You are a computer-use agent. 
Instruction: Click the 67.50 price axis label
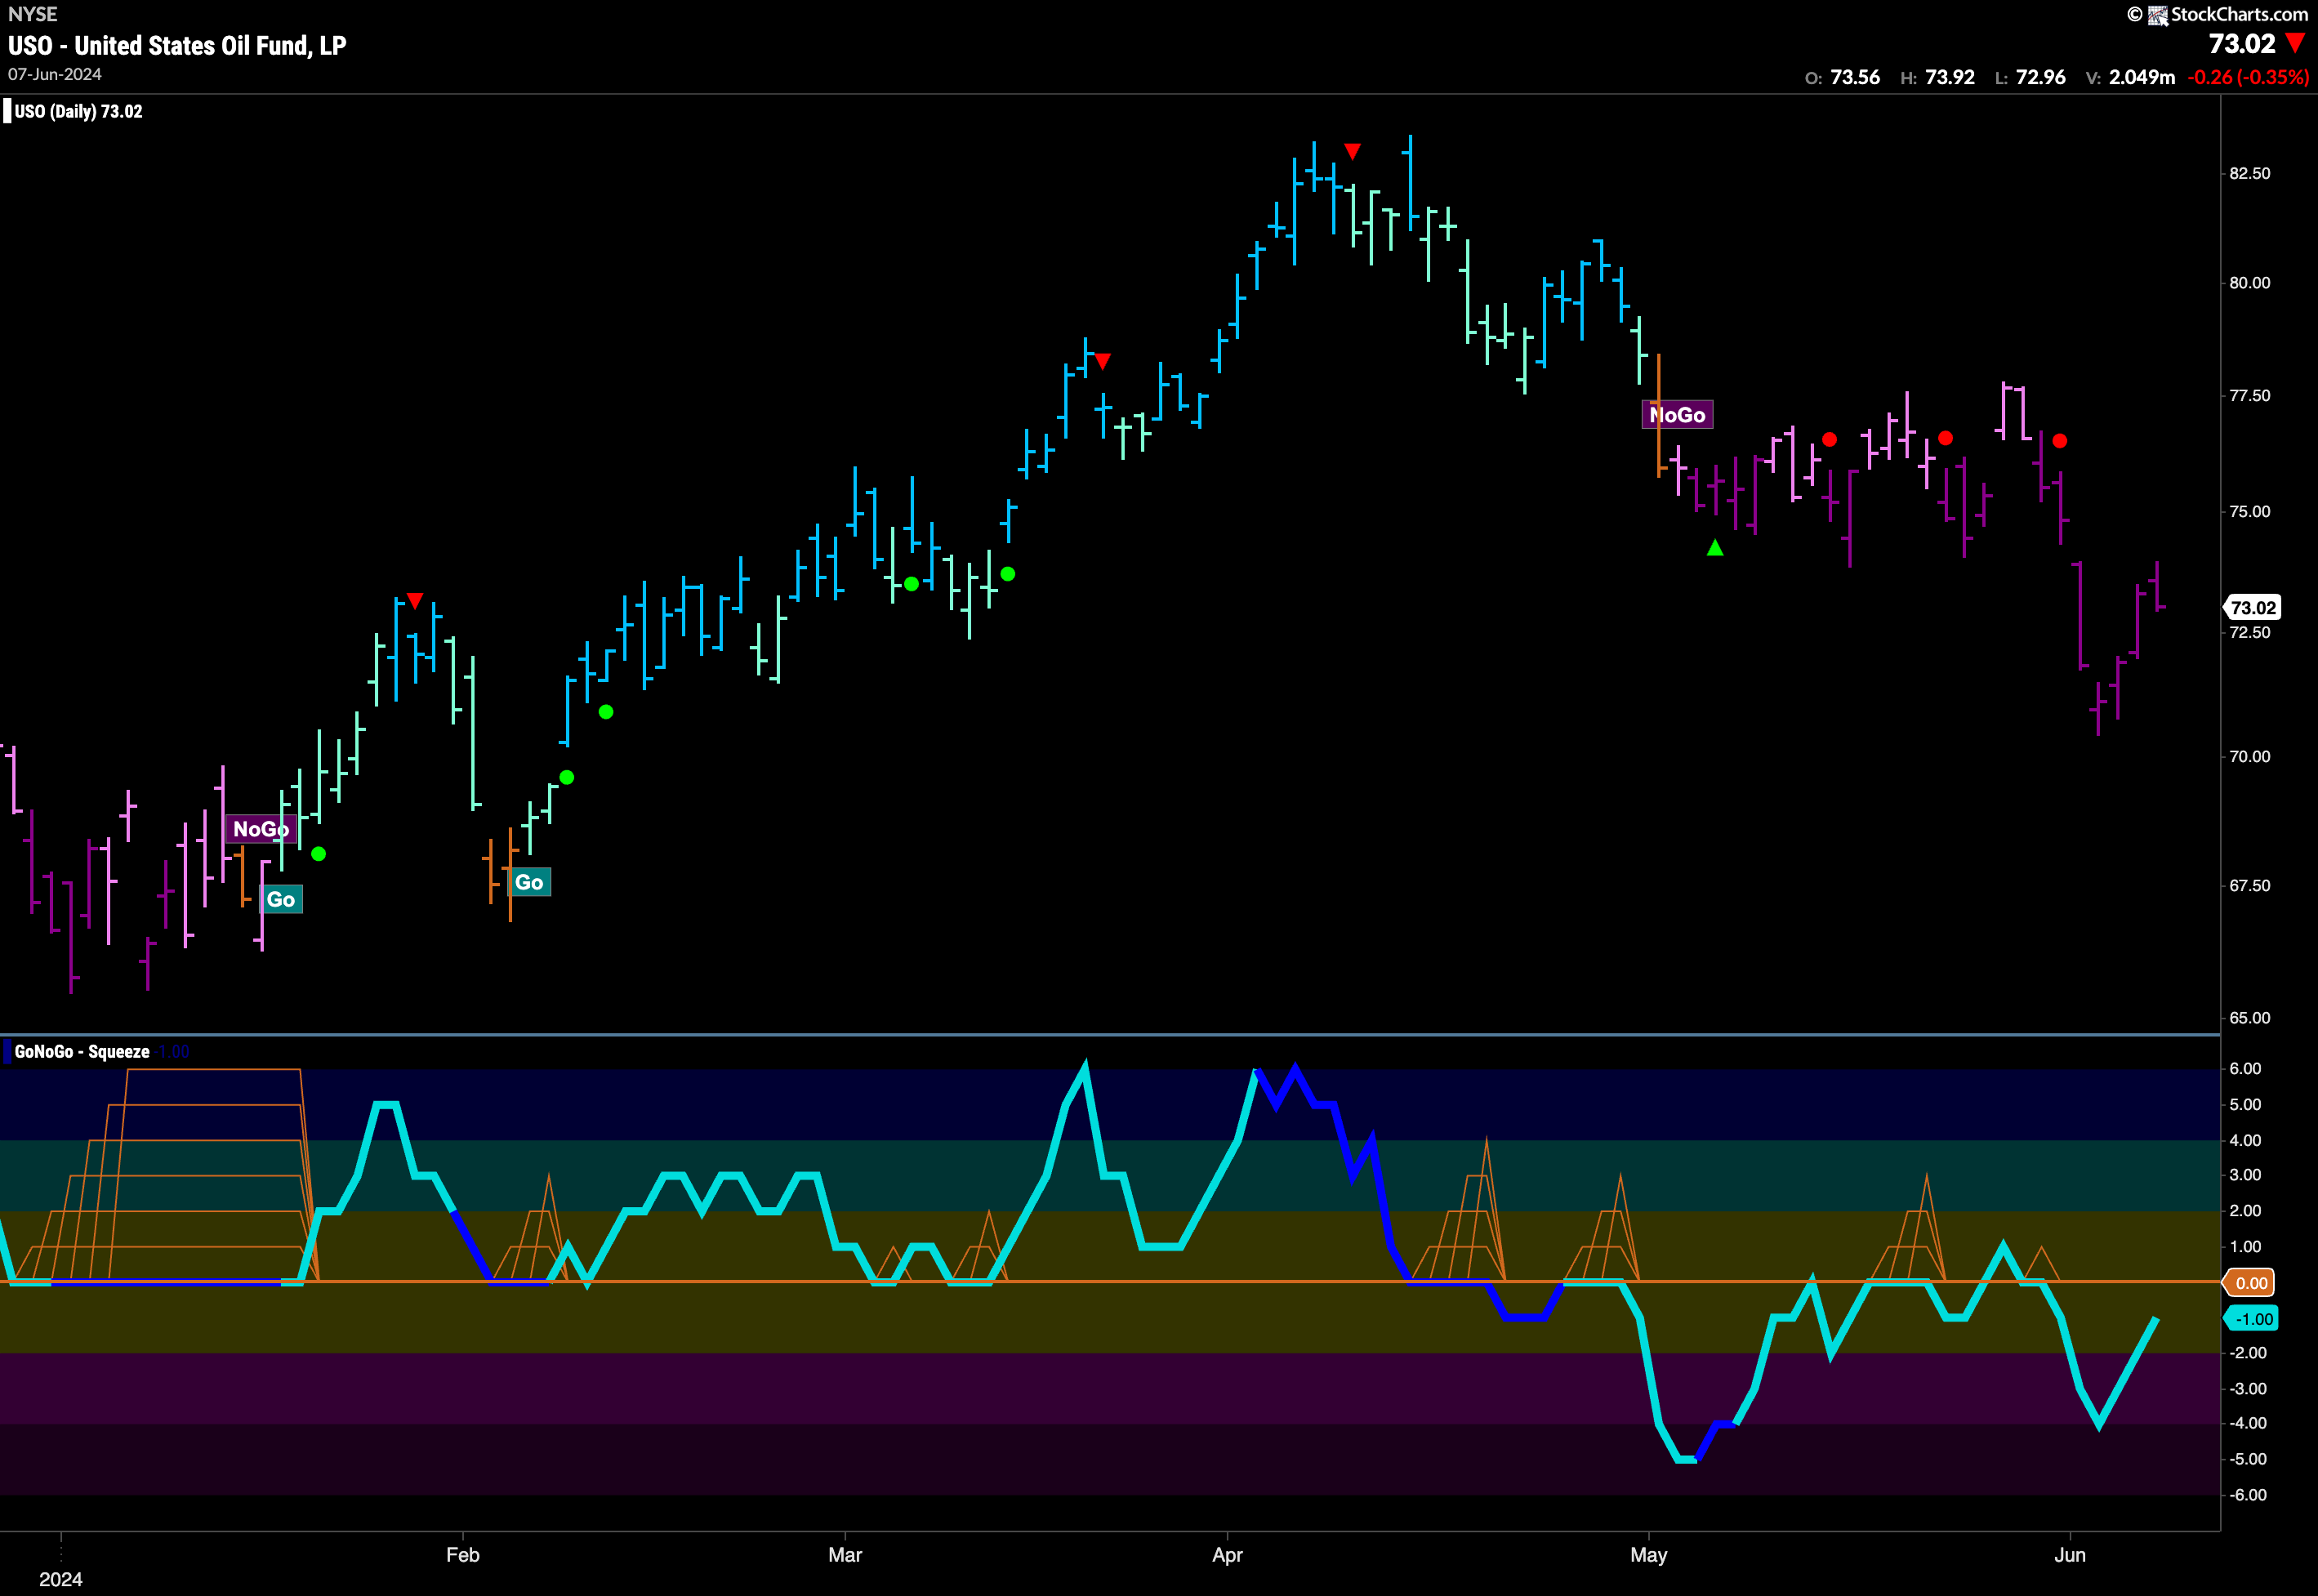point(2250,886)
